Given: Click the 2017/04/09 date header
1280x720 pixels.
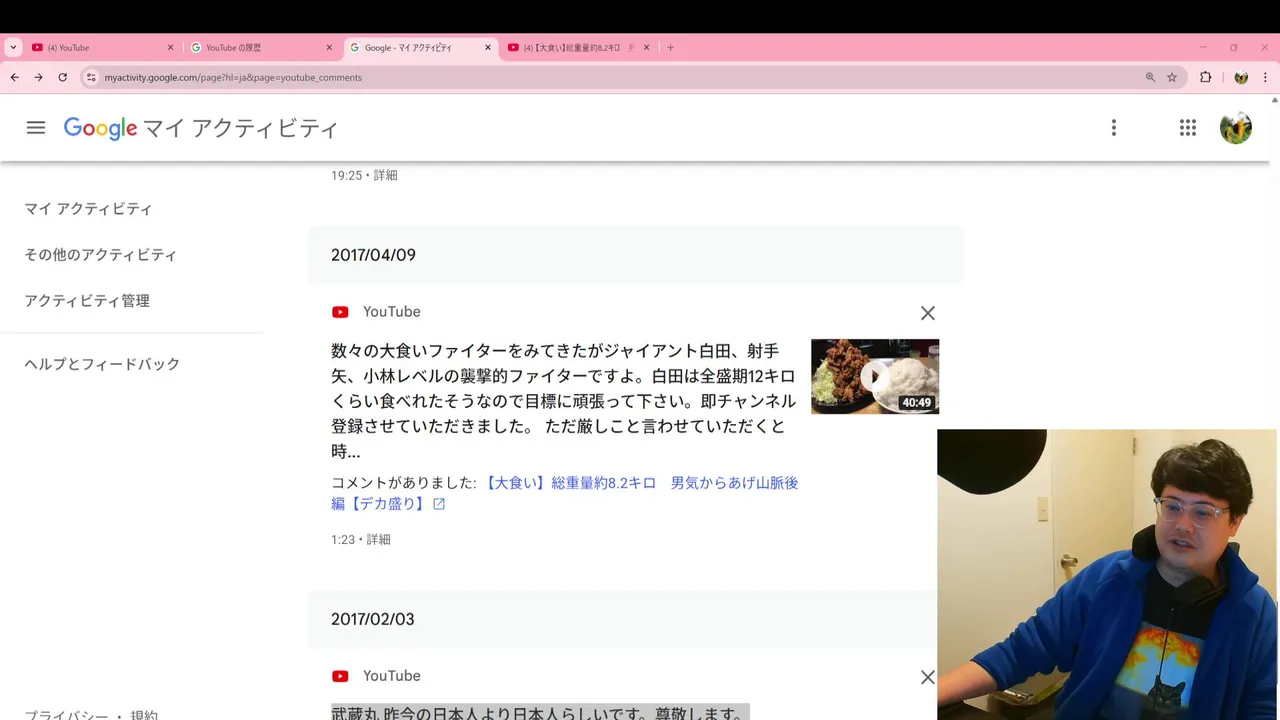Looking at the screenshot, I should (x=373, y=255).
